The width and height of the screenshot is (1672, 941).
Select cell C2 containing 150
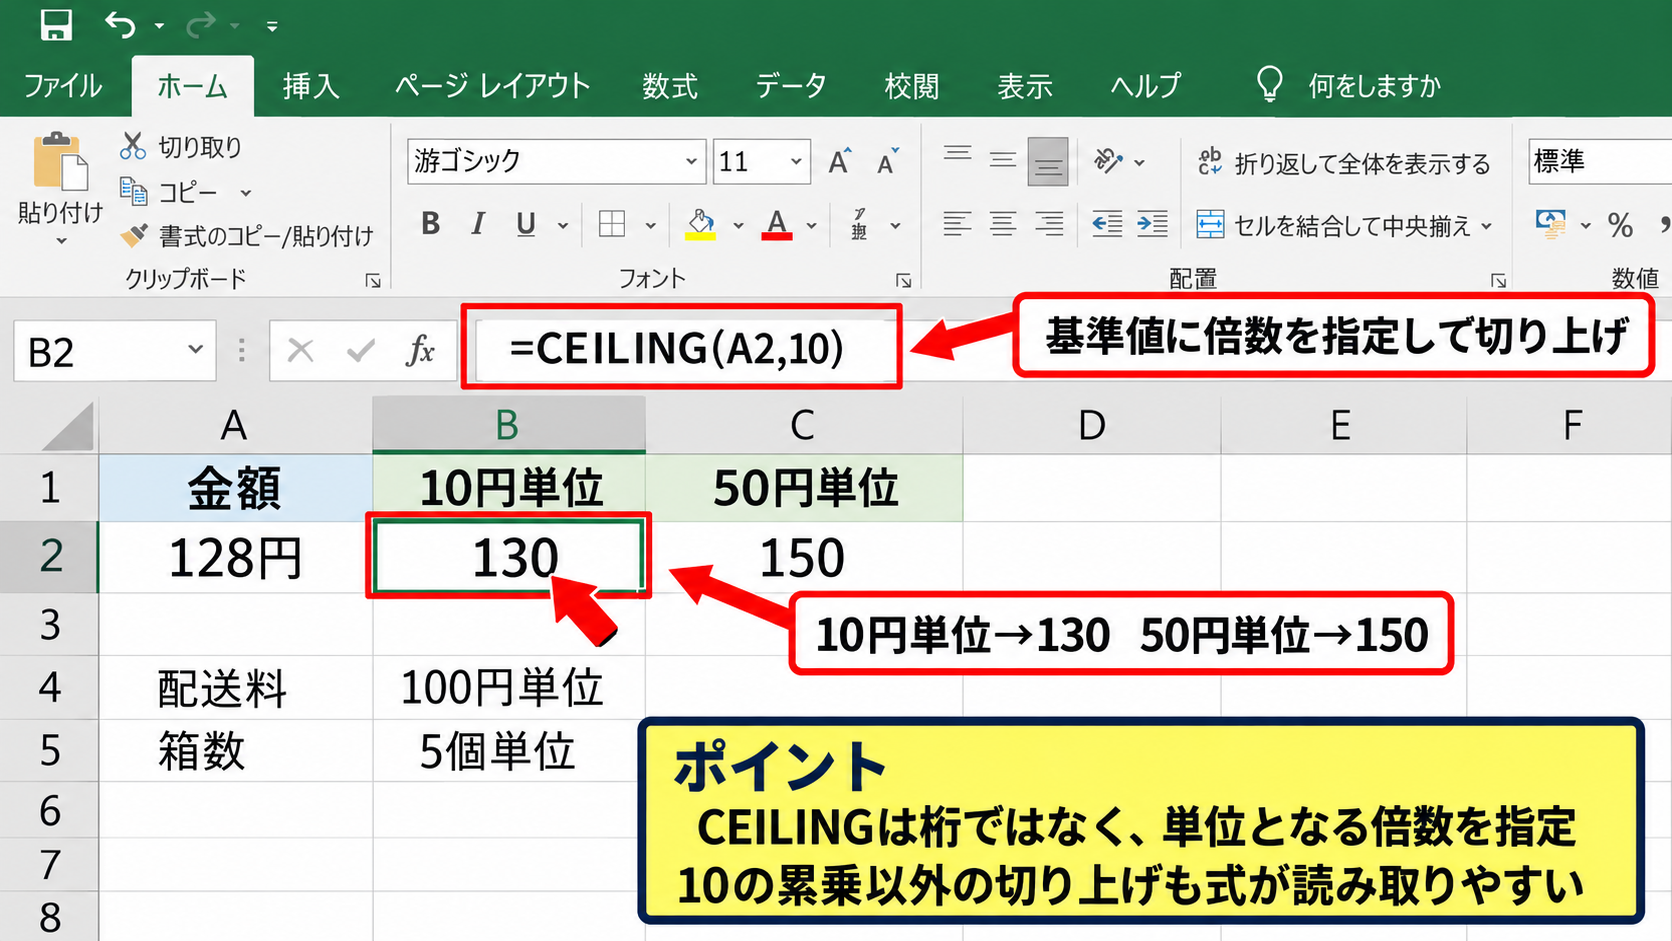[803, 557]
